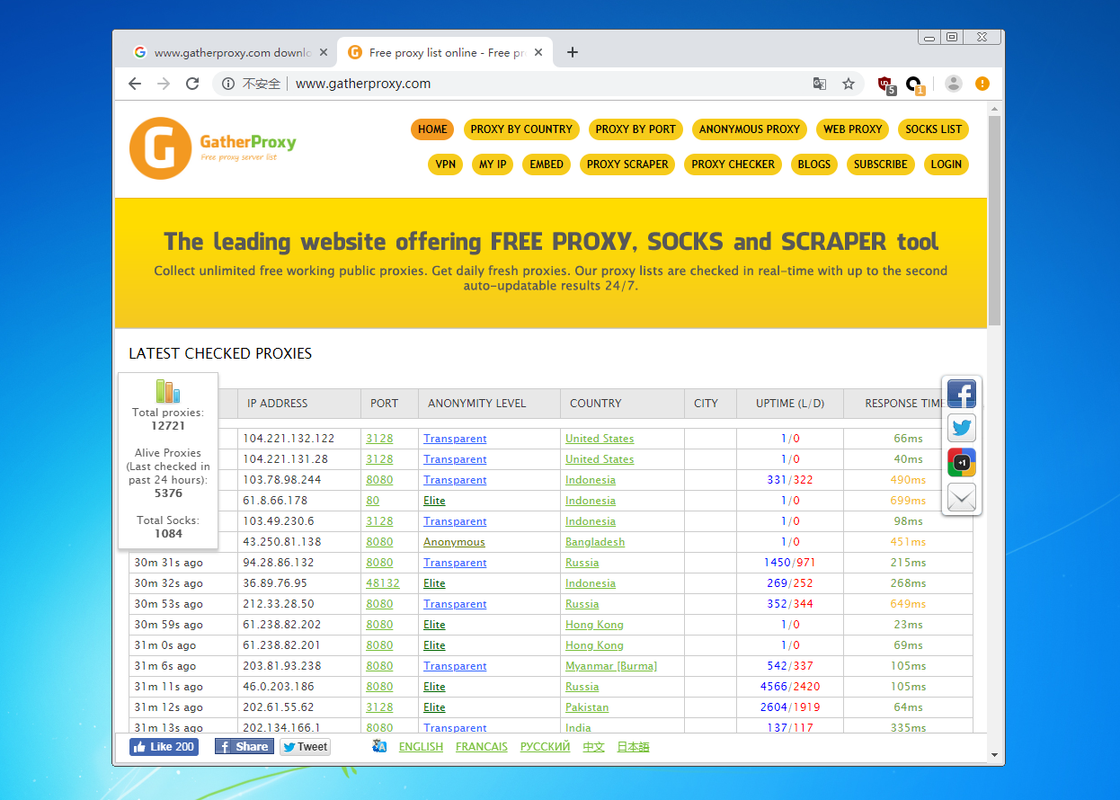Open the HOME menu item
The width and height of the screenshot is (1120, 800).
(432, 129)
